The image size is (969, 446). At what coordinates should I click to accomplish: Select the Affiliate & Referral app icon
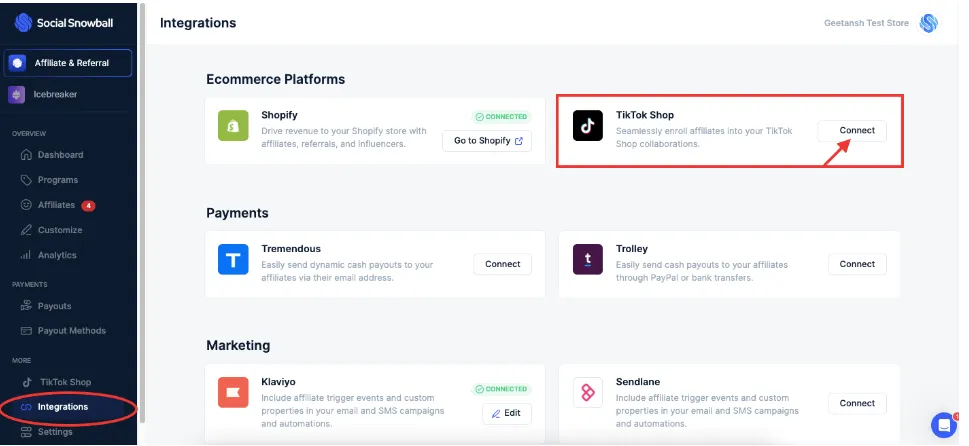17,63
